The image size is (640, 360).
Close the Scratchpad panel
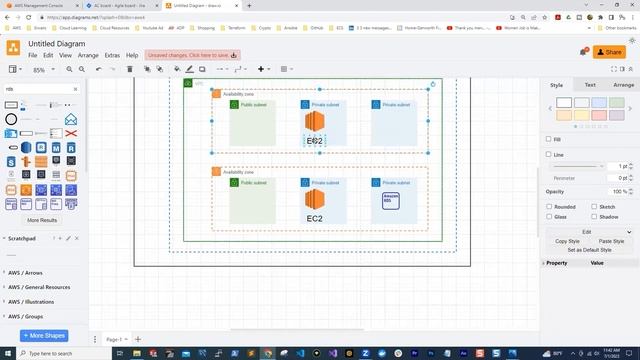(x=77, y=238)
